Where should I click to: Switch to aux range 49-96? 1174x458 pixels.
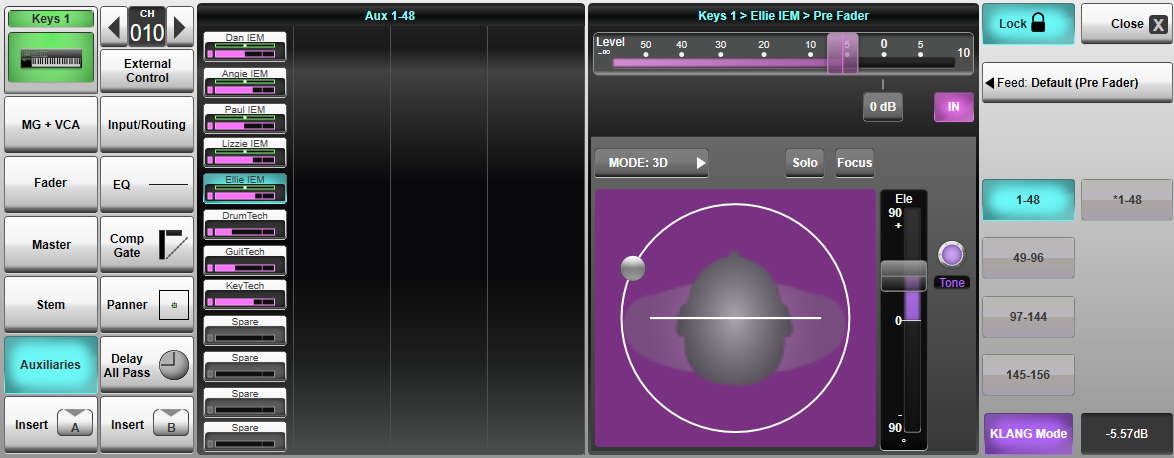(x=1028, y=258)
